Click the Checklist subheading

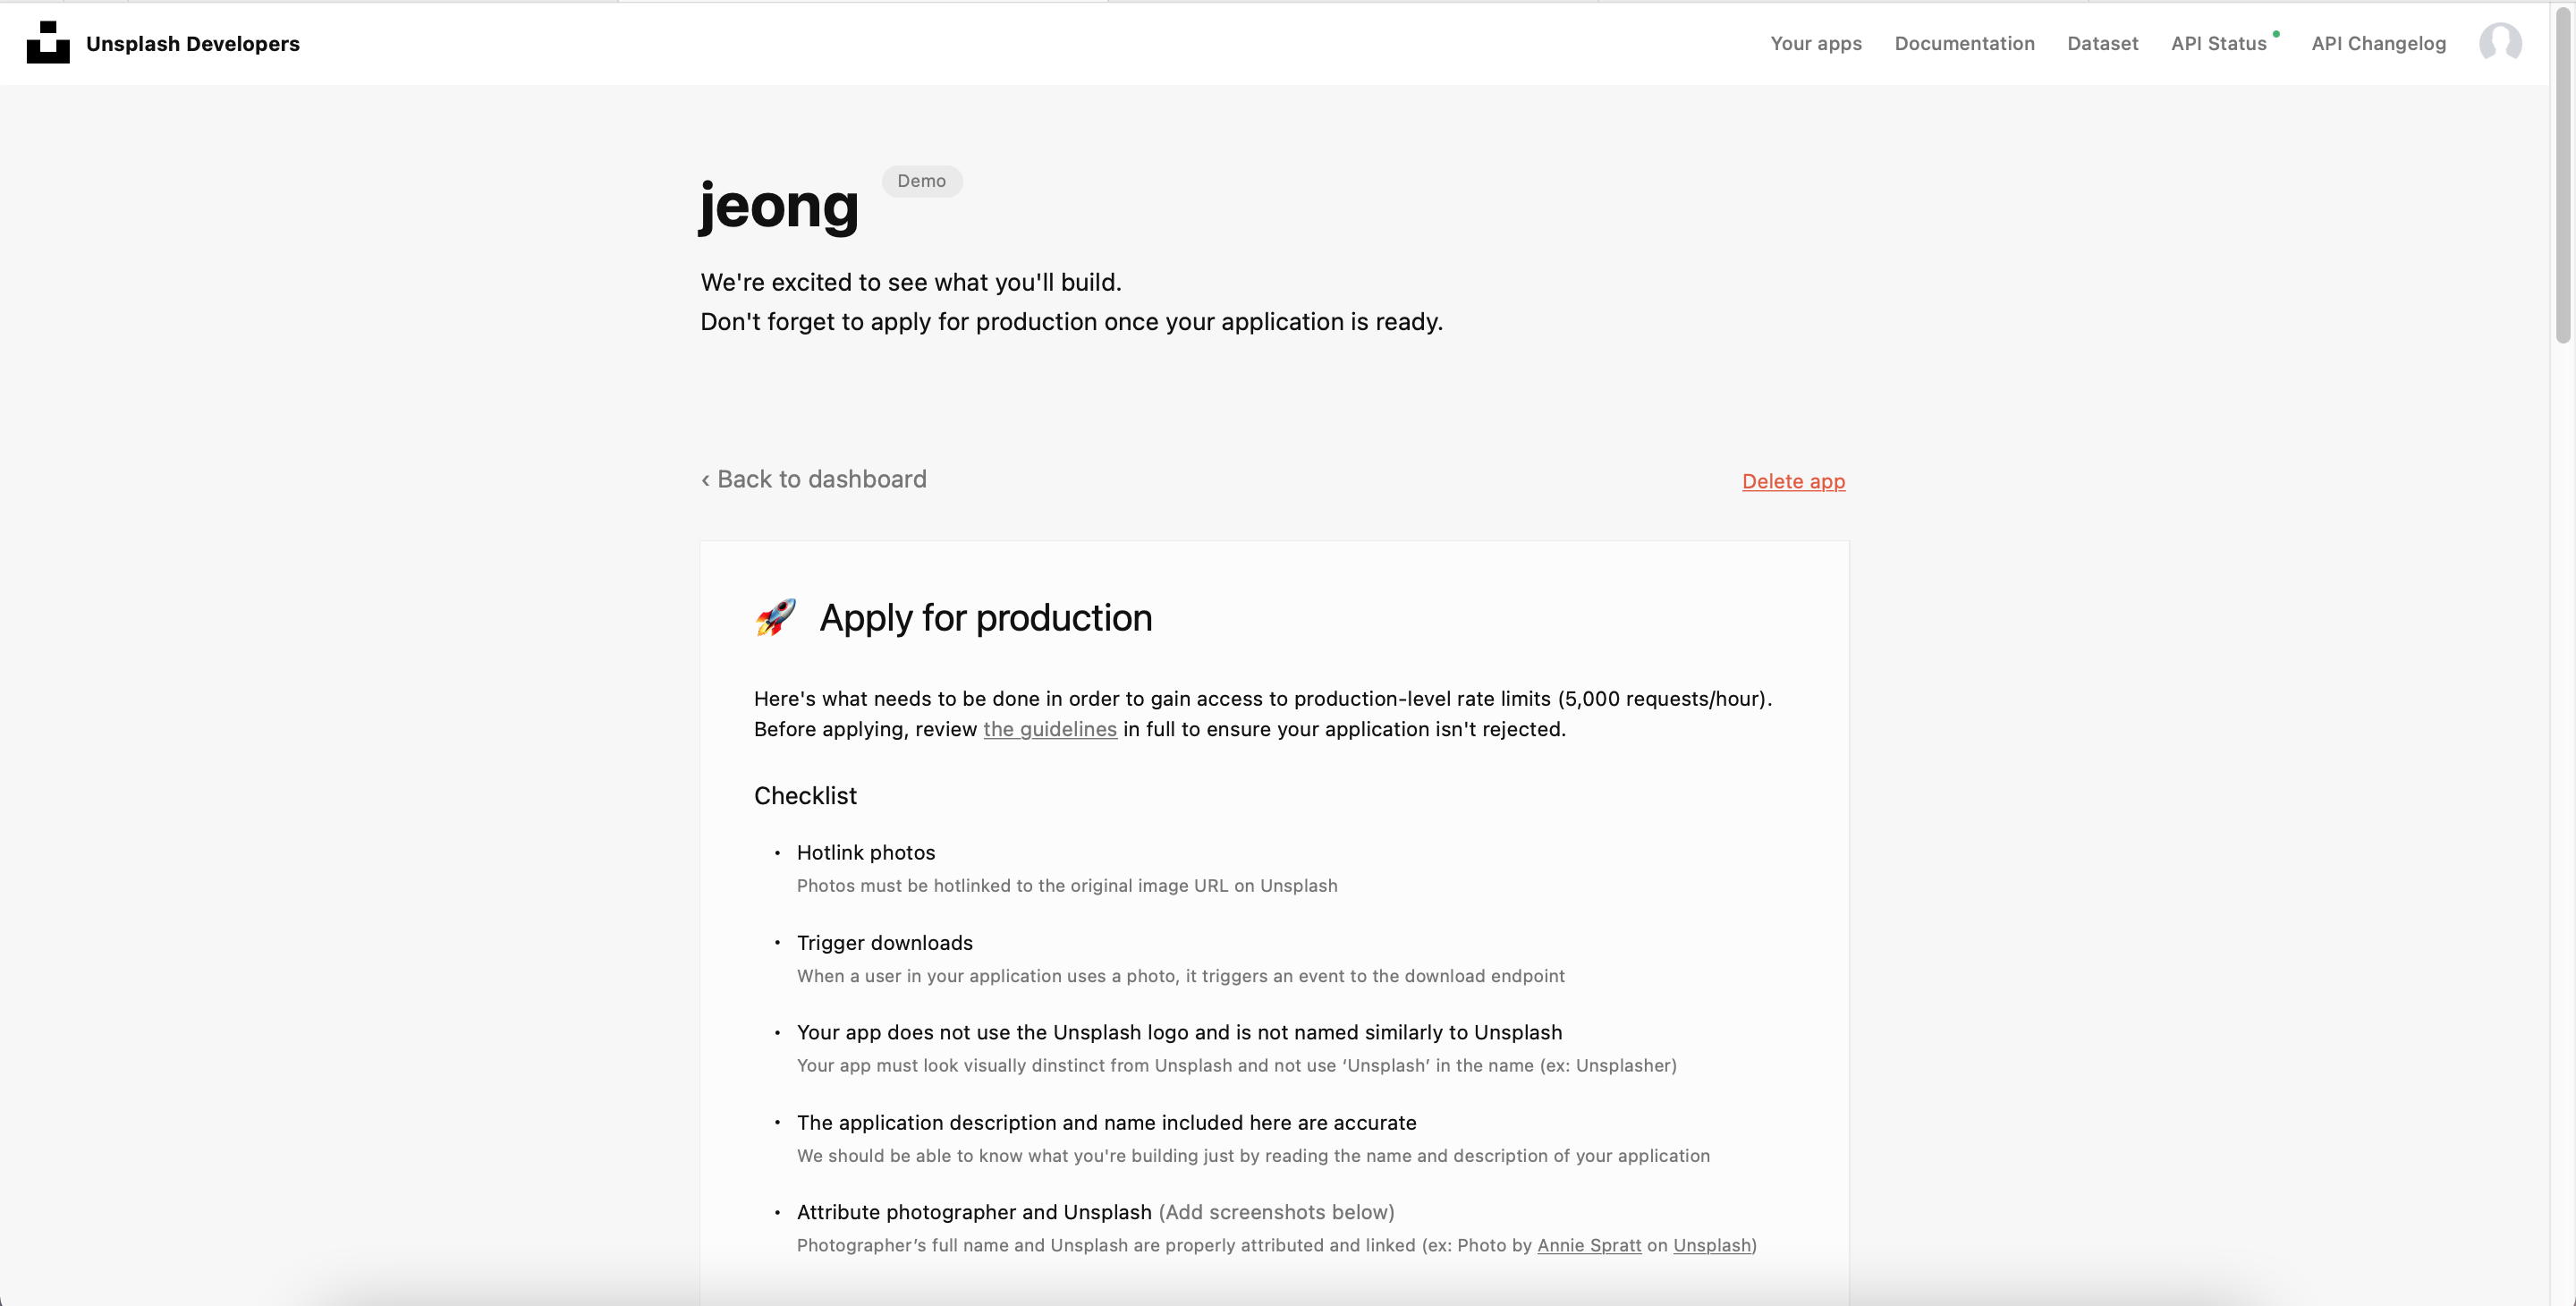click(x=805, y=796)
